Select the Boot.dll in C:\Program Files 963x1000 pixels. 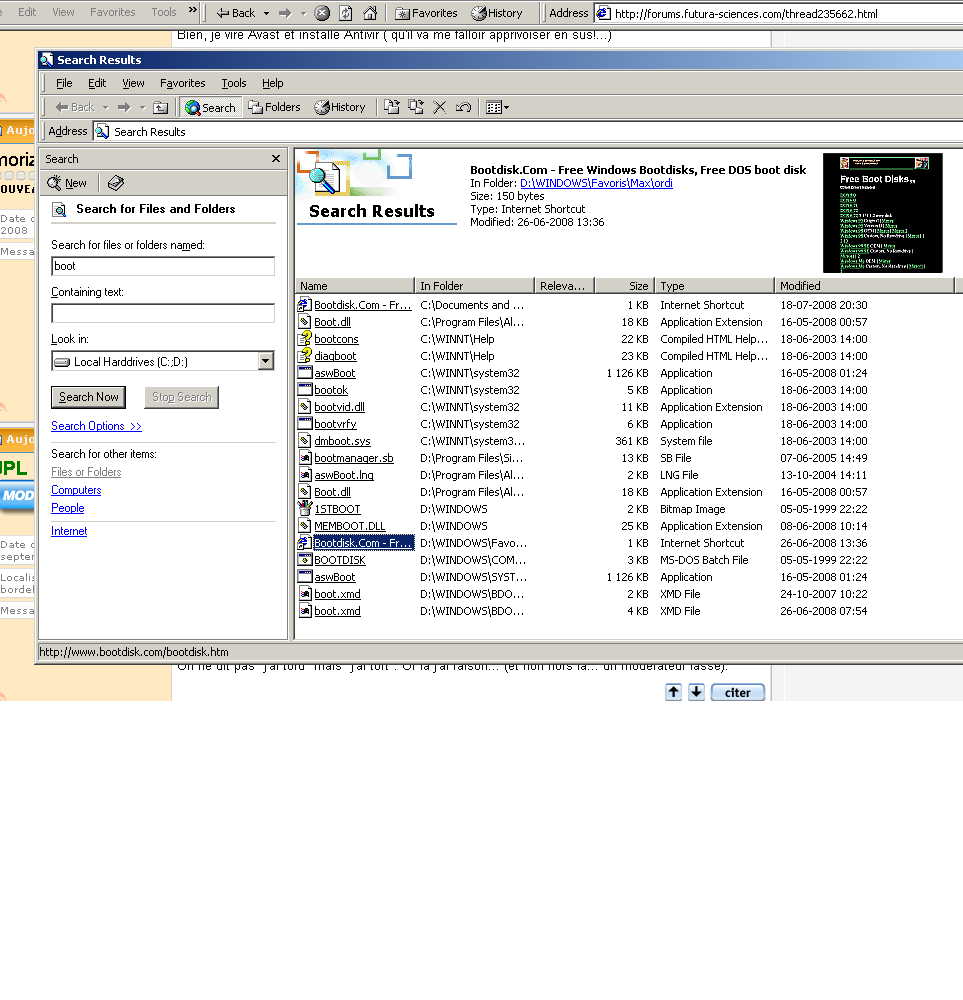(x=332, y=322)
